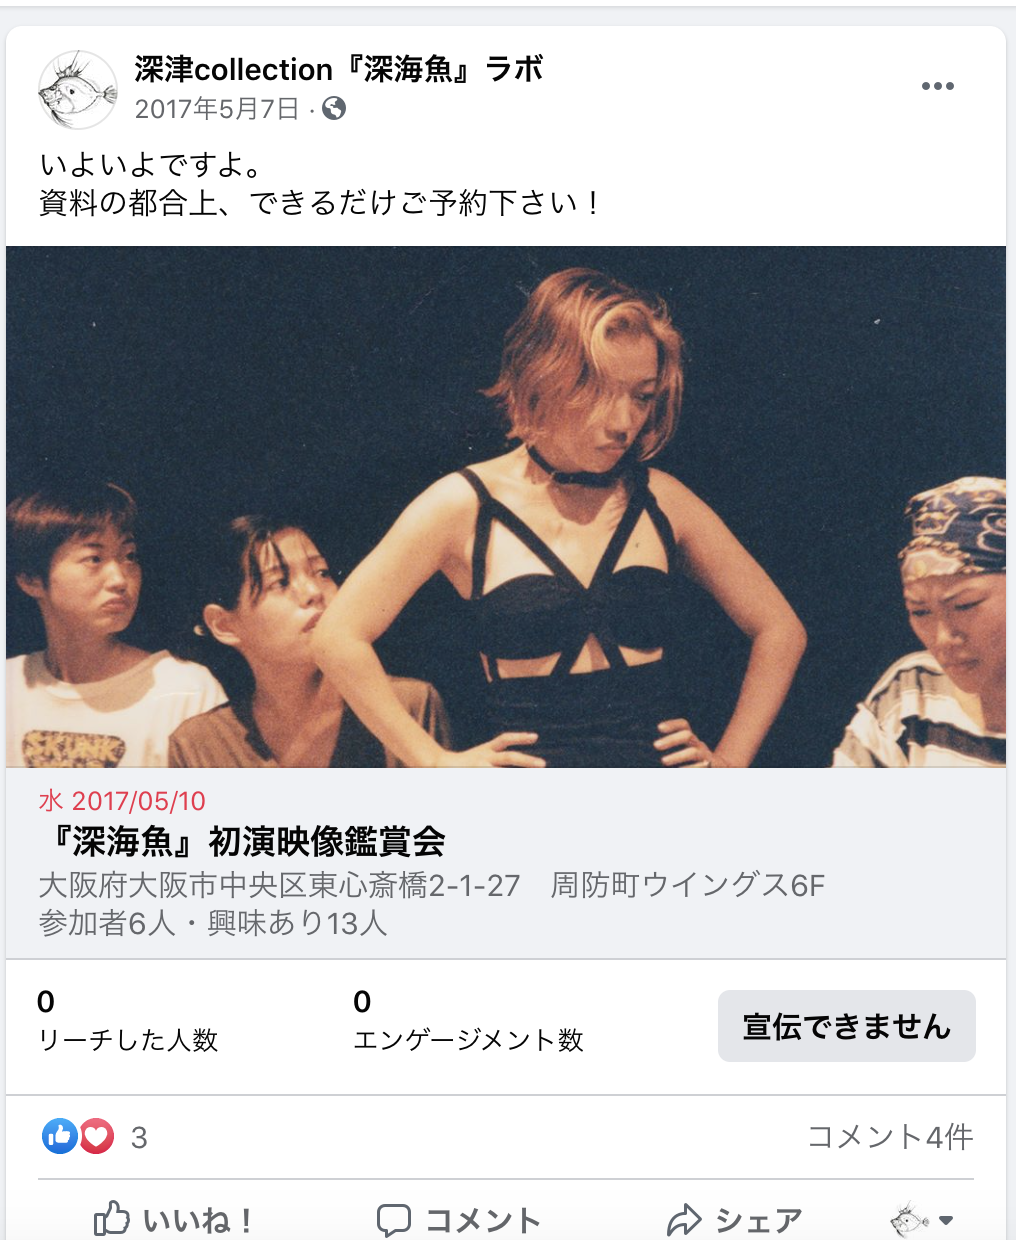Viewport: 1016px width, 1240px height.
Task: Click the 2017年5月7日 post date link
Action: tap(217, 108)
